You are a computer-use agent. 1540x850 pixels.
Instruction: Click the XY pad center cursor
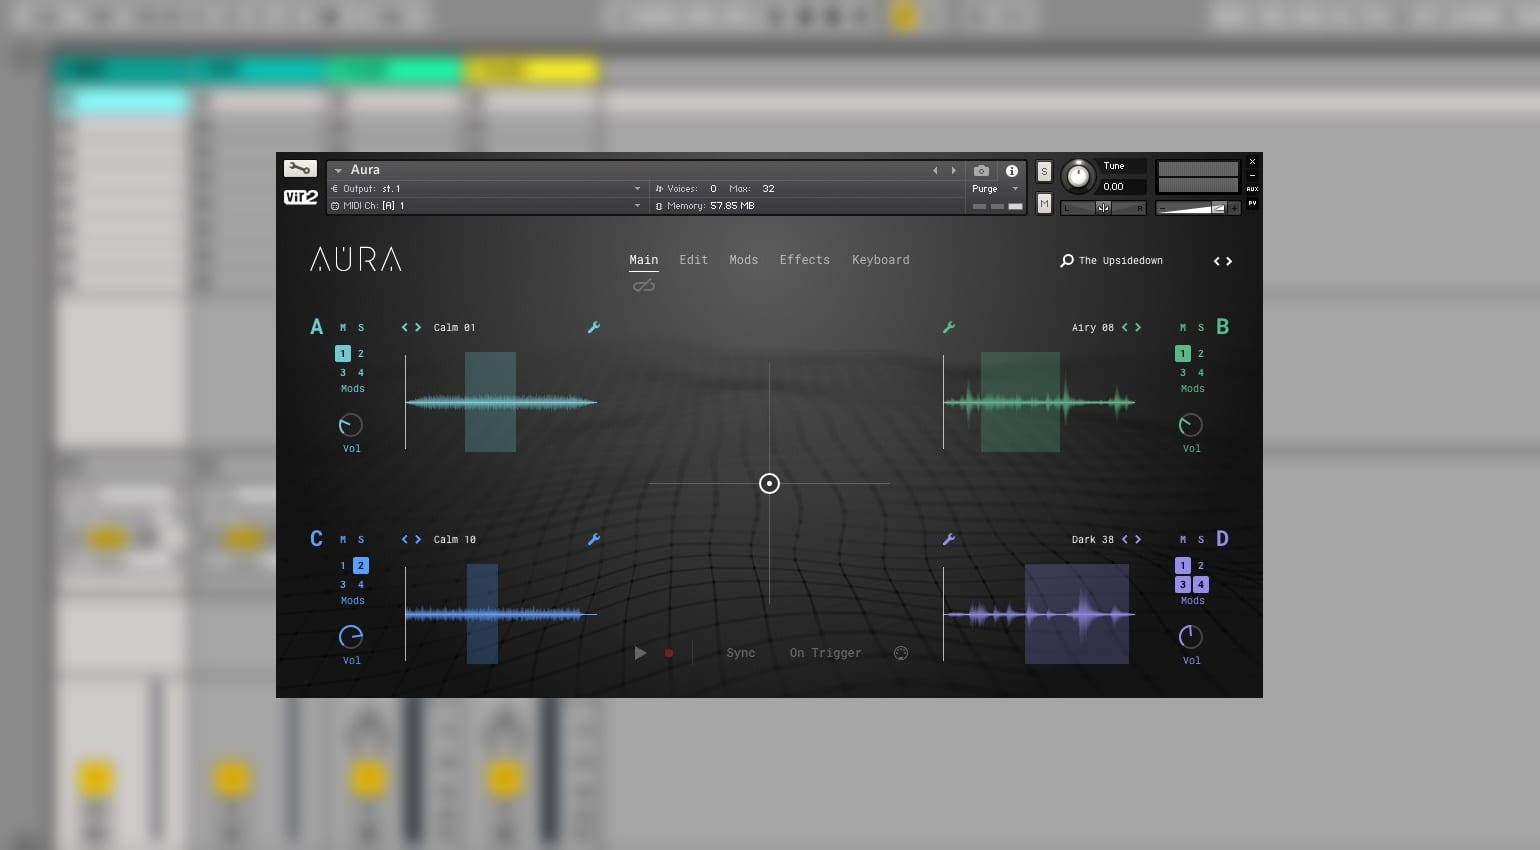[769, 484]
